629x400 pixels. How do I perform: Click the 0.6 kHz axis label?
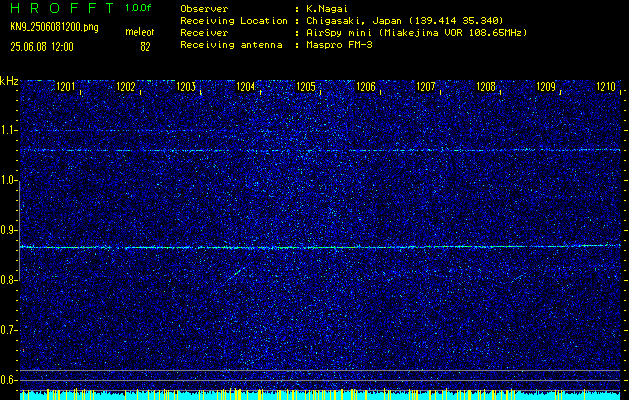point(8,380)
